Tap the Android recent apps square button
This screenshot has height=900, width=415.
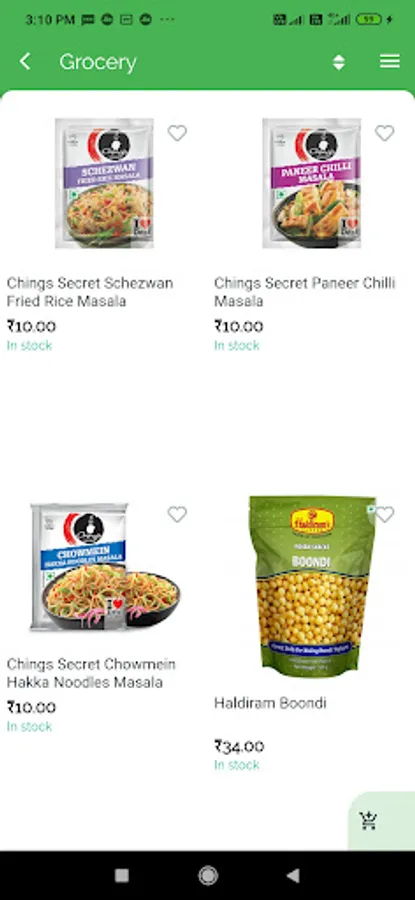pos(122,875)
